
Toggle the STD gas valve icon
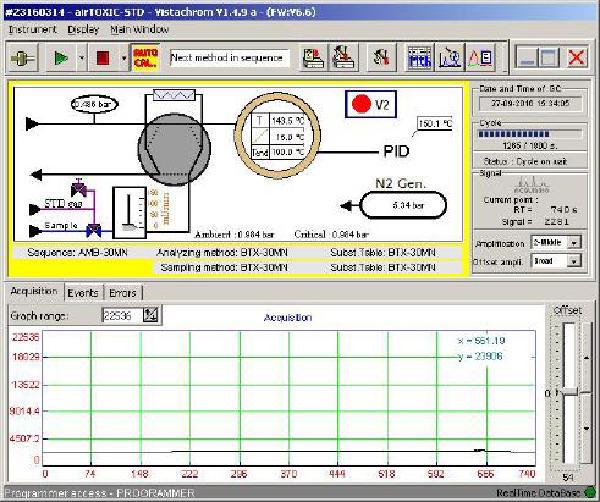[x=78, y=189]
